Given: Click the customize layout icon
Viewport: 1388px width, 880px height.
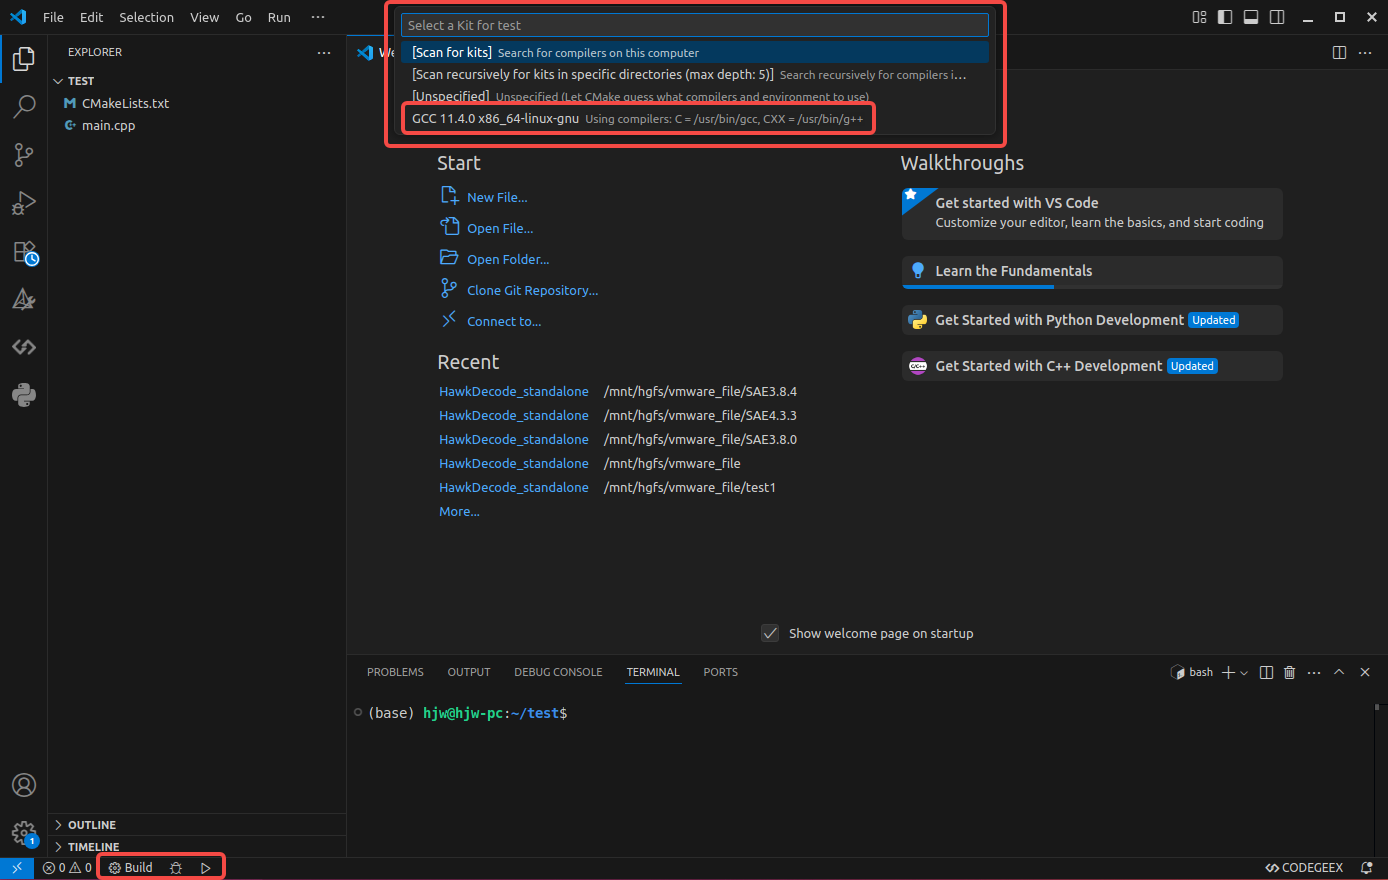Looking at the screenshot, I should [x=1199, y=17].
